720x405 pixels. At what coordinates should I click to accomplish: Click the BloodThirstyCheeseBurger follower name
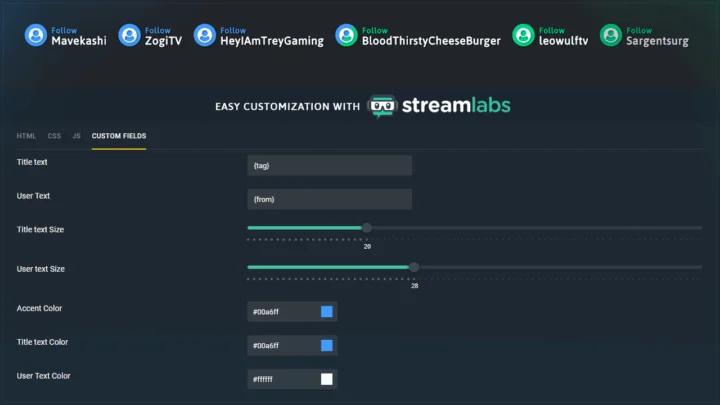coord(431,41)
